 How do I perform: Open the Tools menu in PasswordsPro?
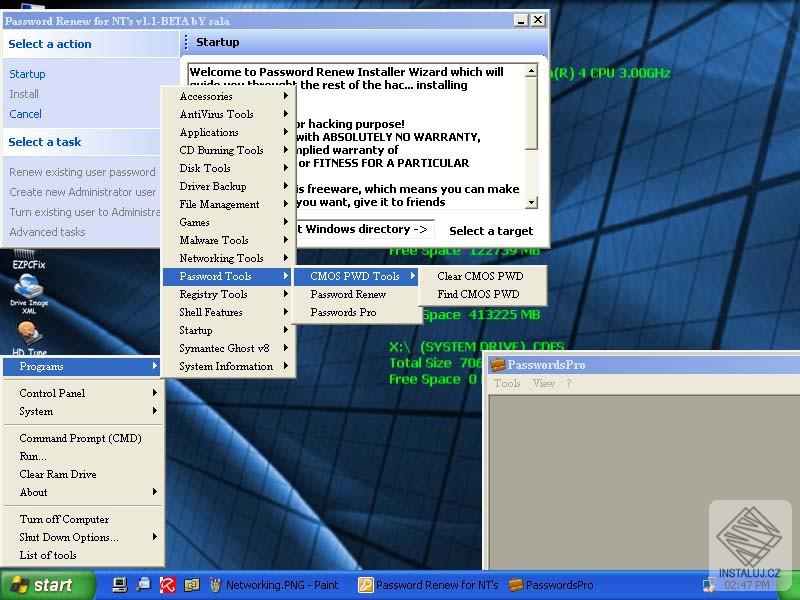(x=506, y=383)
